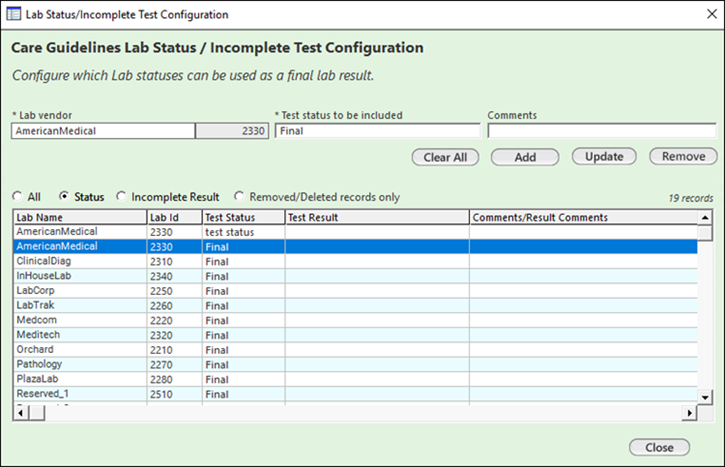Select the Reserved_1 row
The width and height of the screenshot is (725, 467).
point(356,394)
